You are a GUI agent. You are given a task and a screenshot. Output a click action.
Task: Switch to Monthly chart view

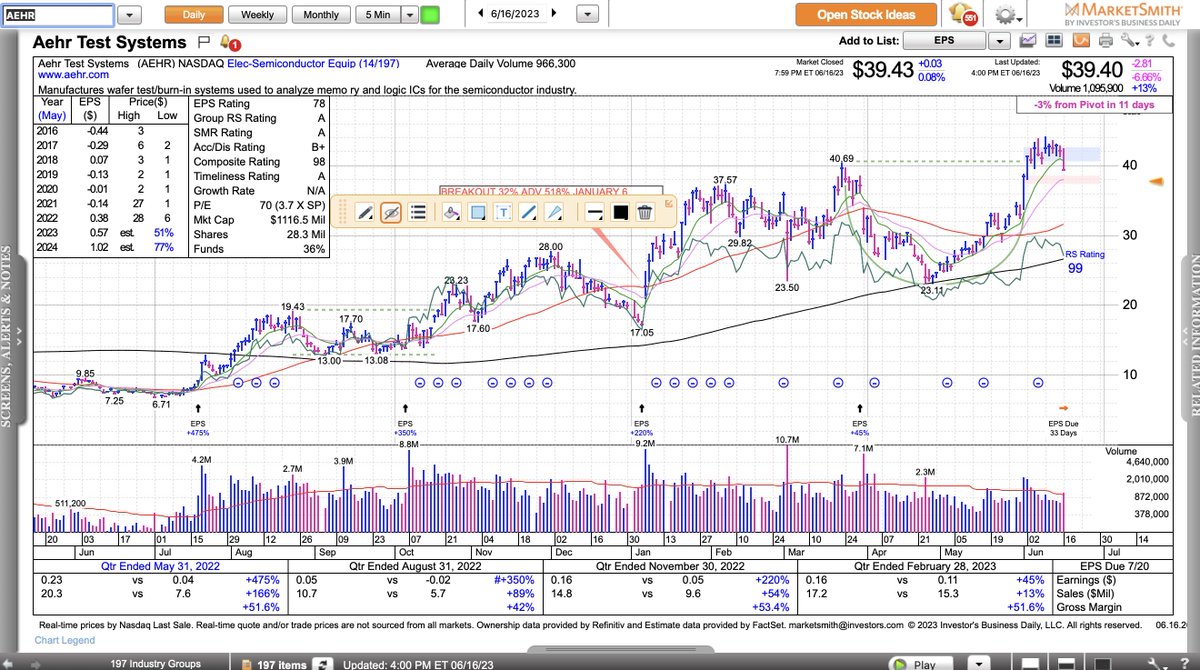click(x=320, y=15)
